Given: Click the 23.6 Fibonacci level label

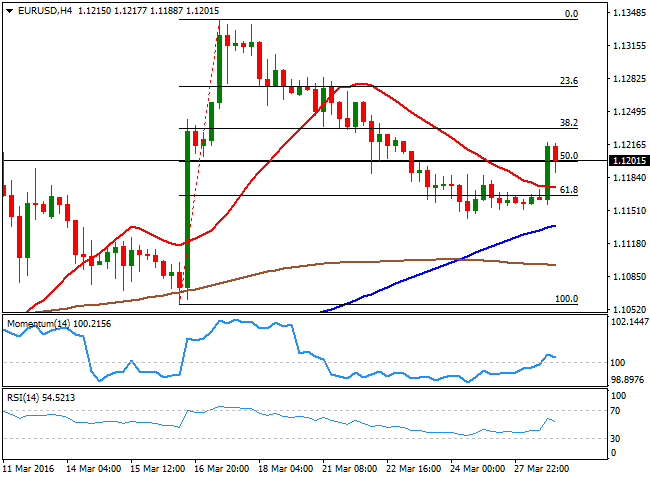Looking at the screenshot, I should [569, 81].
